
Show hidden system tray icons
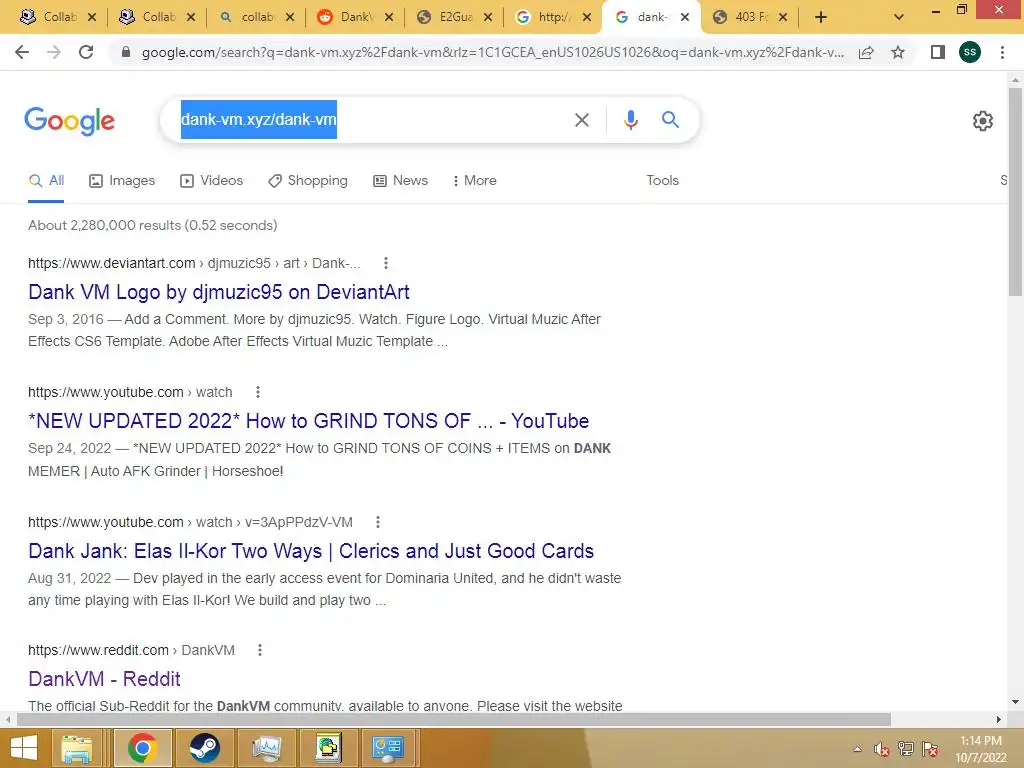[x=857, y=749]
